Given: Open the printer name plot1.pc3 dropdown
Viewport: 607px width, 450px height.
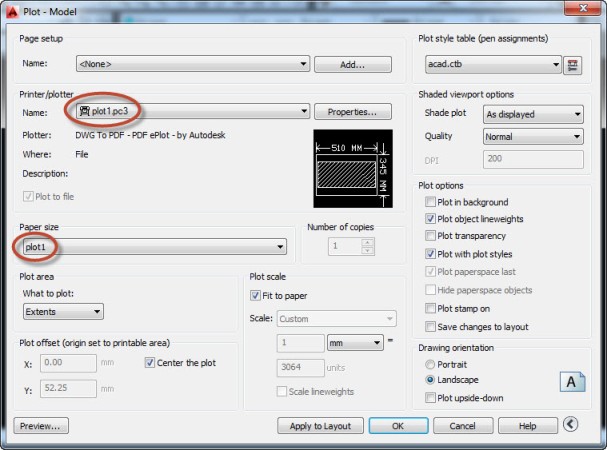Looking at the screenshot, I should (x=193, y=112).
